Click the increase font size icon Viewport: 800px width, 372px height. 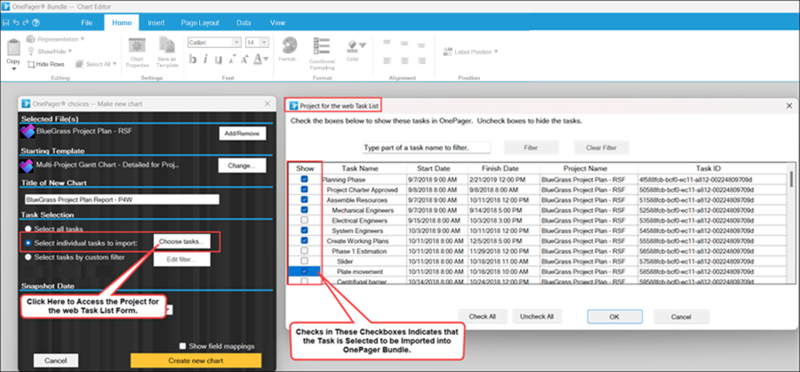(244, 60)
